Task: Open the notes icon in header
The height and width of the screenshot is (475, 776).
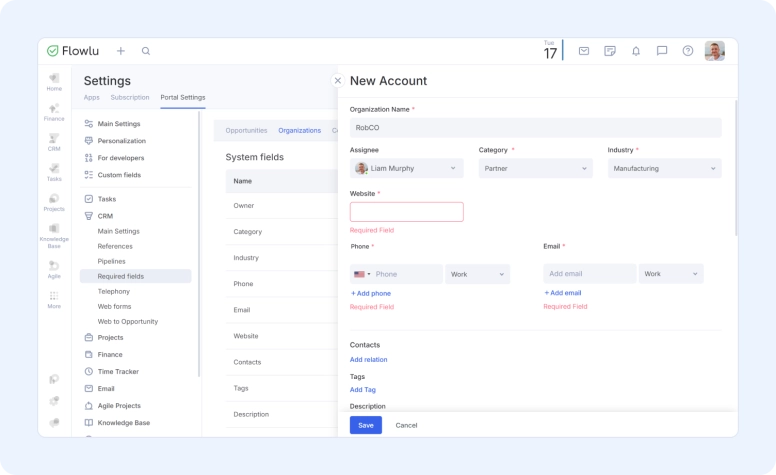Action: [610, 51]
